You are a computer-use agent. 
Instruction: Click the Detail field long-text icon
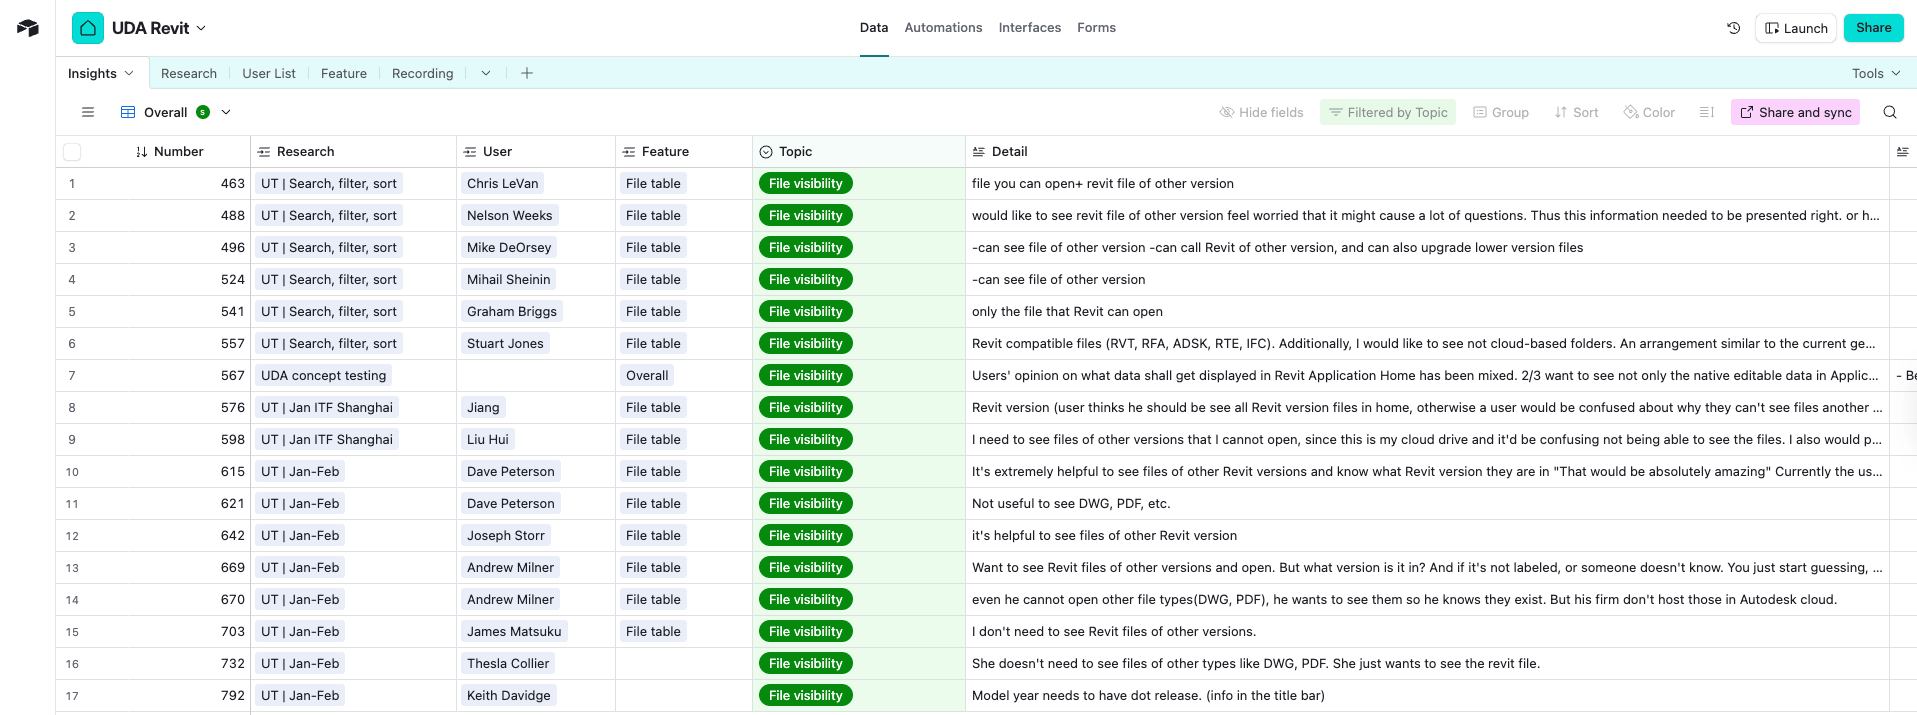pyautogui.click(x=979, y=152)
